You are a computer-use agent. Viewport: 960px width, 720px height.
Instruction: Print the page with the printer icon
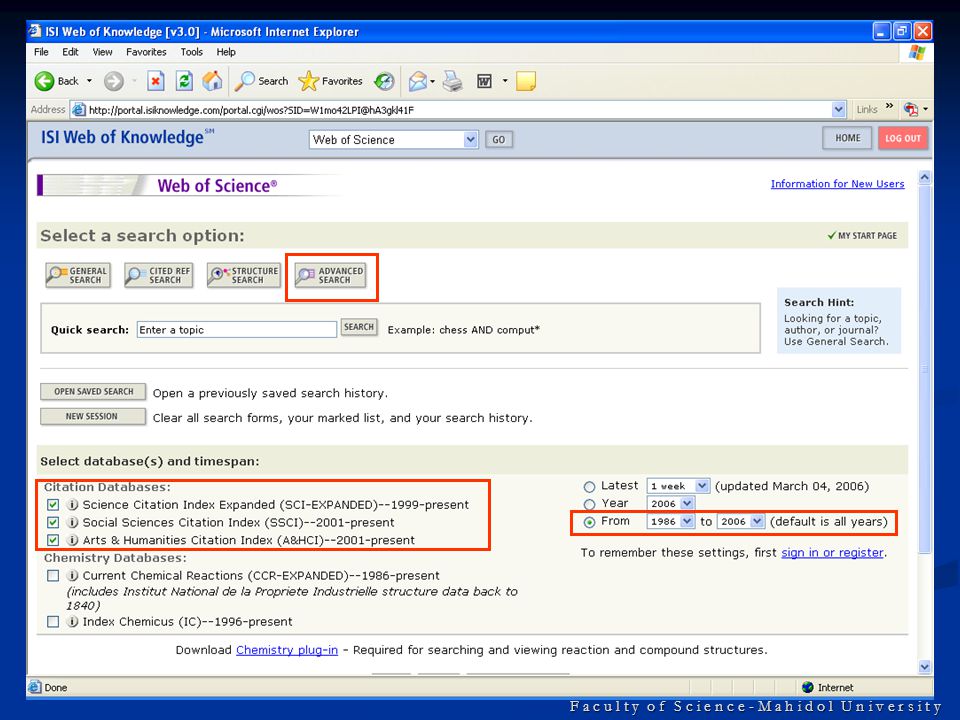[x=453, y=81]
